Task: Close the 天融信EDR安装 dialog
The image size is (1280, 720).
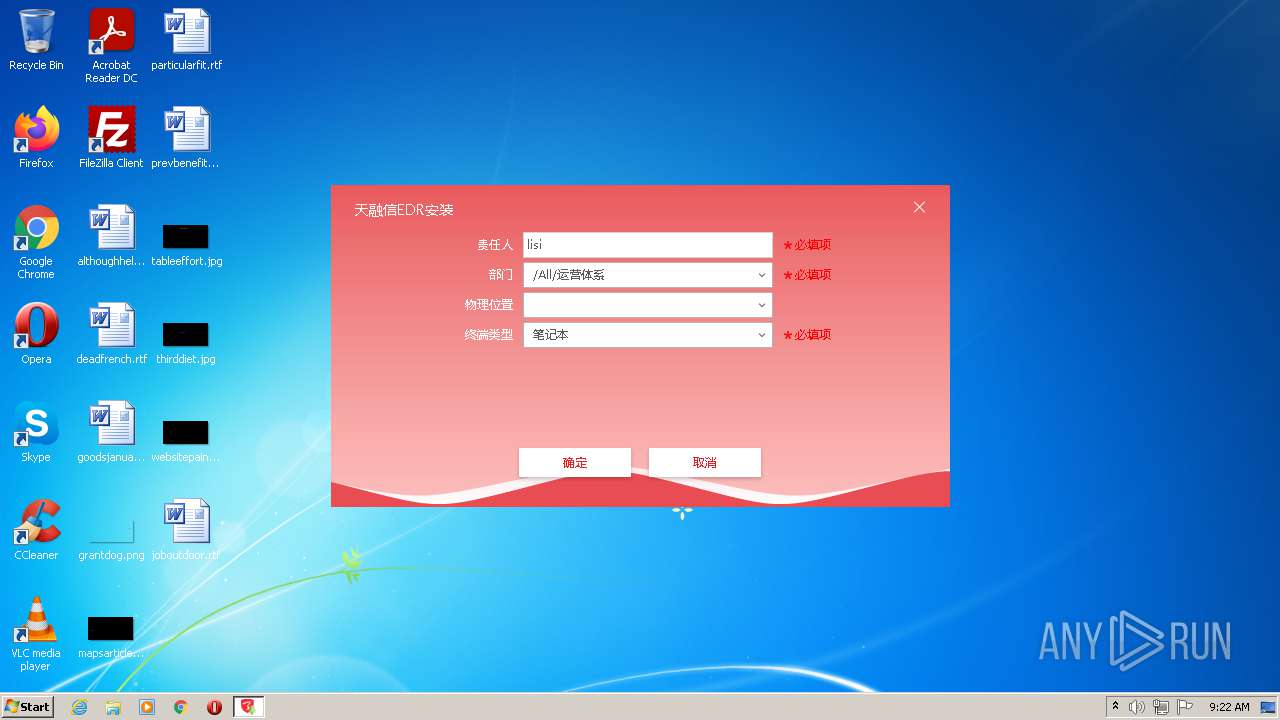Action: click(919, 207)
